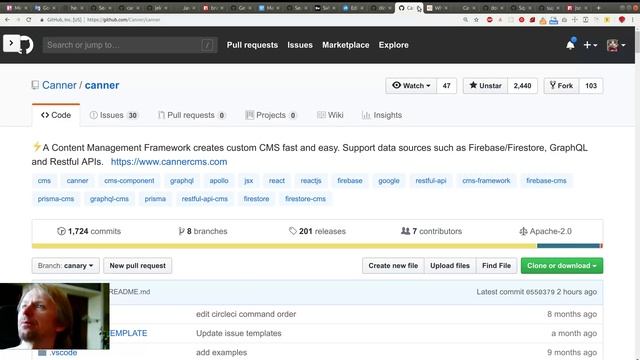The height and width of the screenshot is (360, 640).
Task: Open the graphql topic tag
Action: 182,180
